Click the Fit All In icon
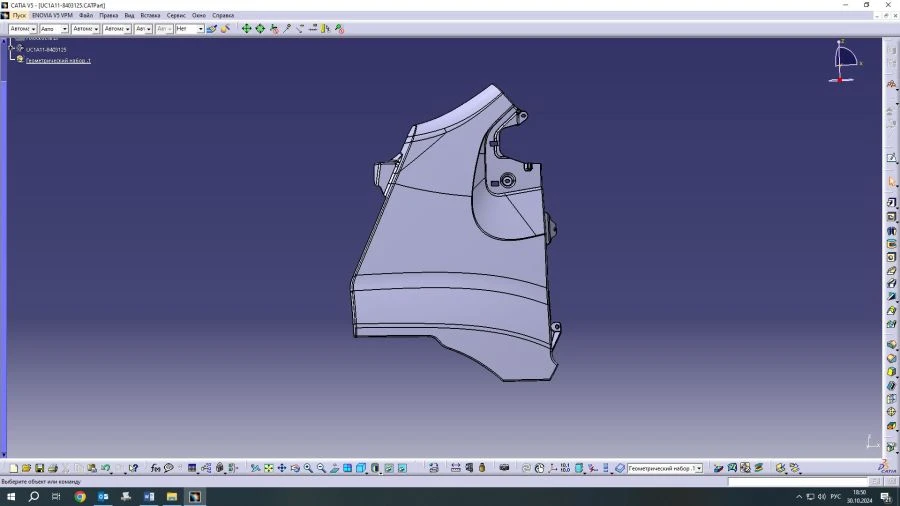 269,468
